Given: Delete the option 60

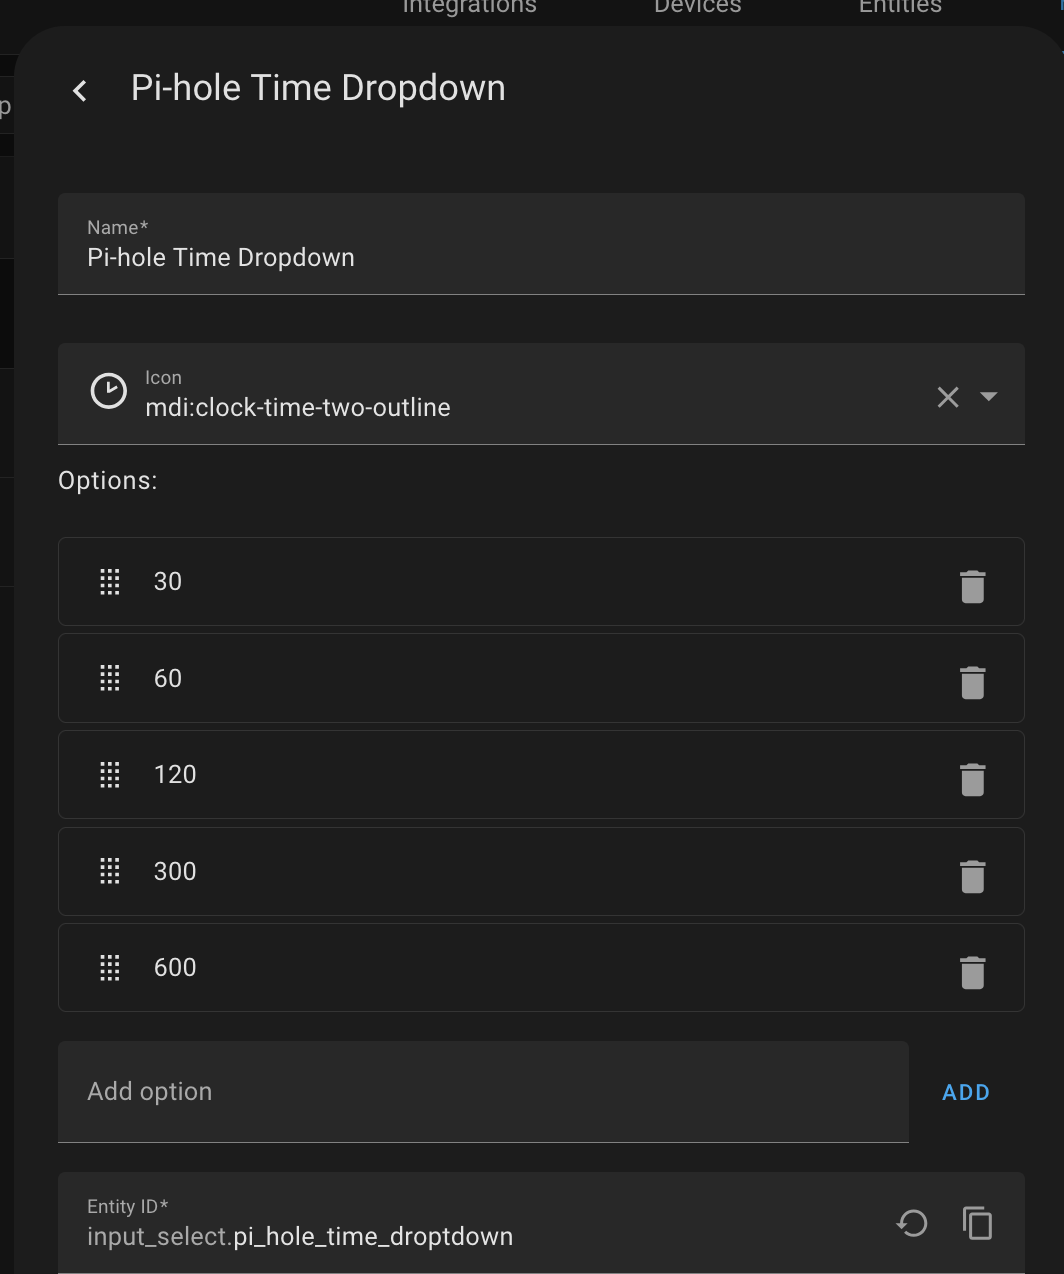Looking at the screenshot, I should coord(973,682).
